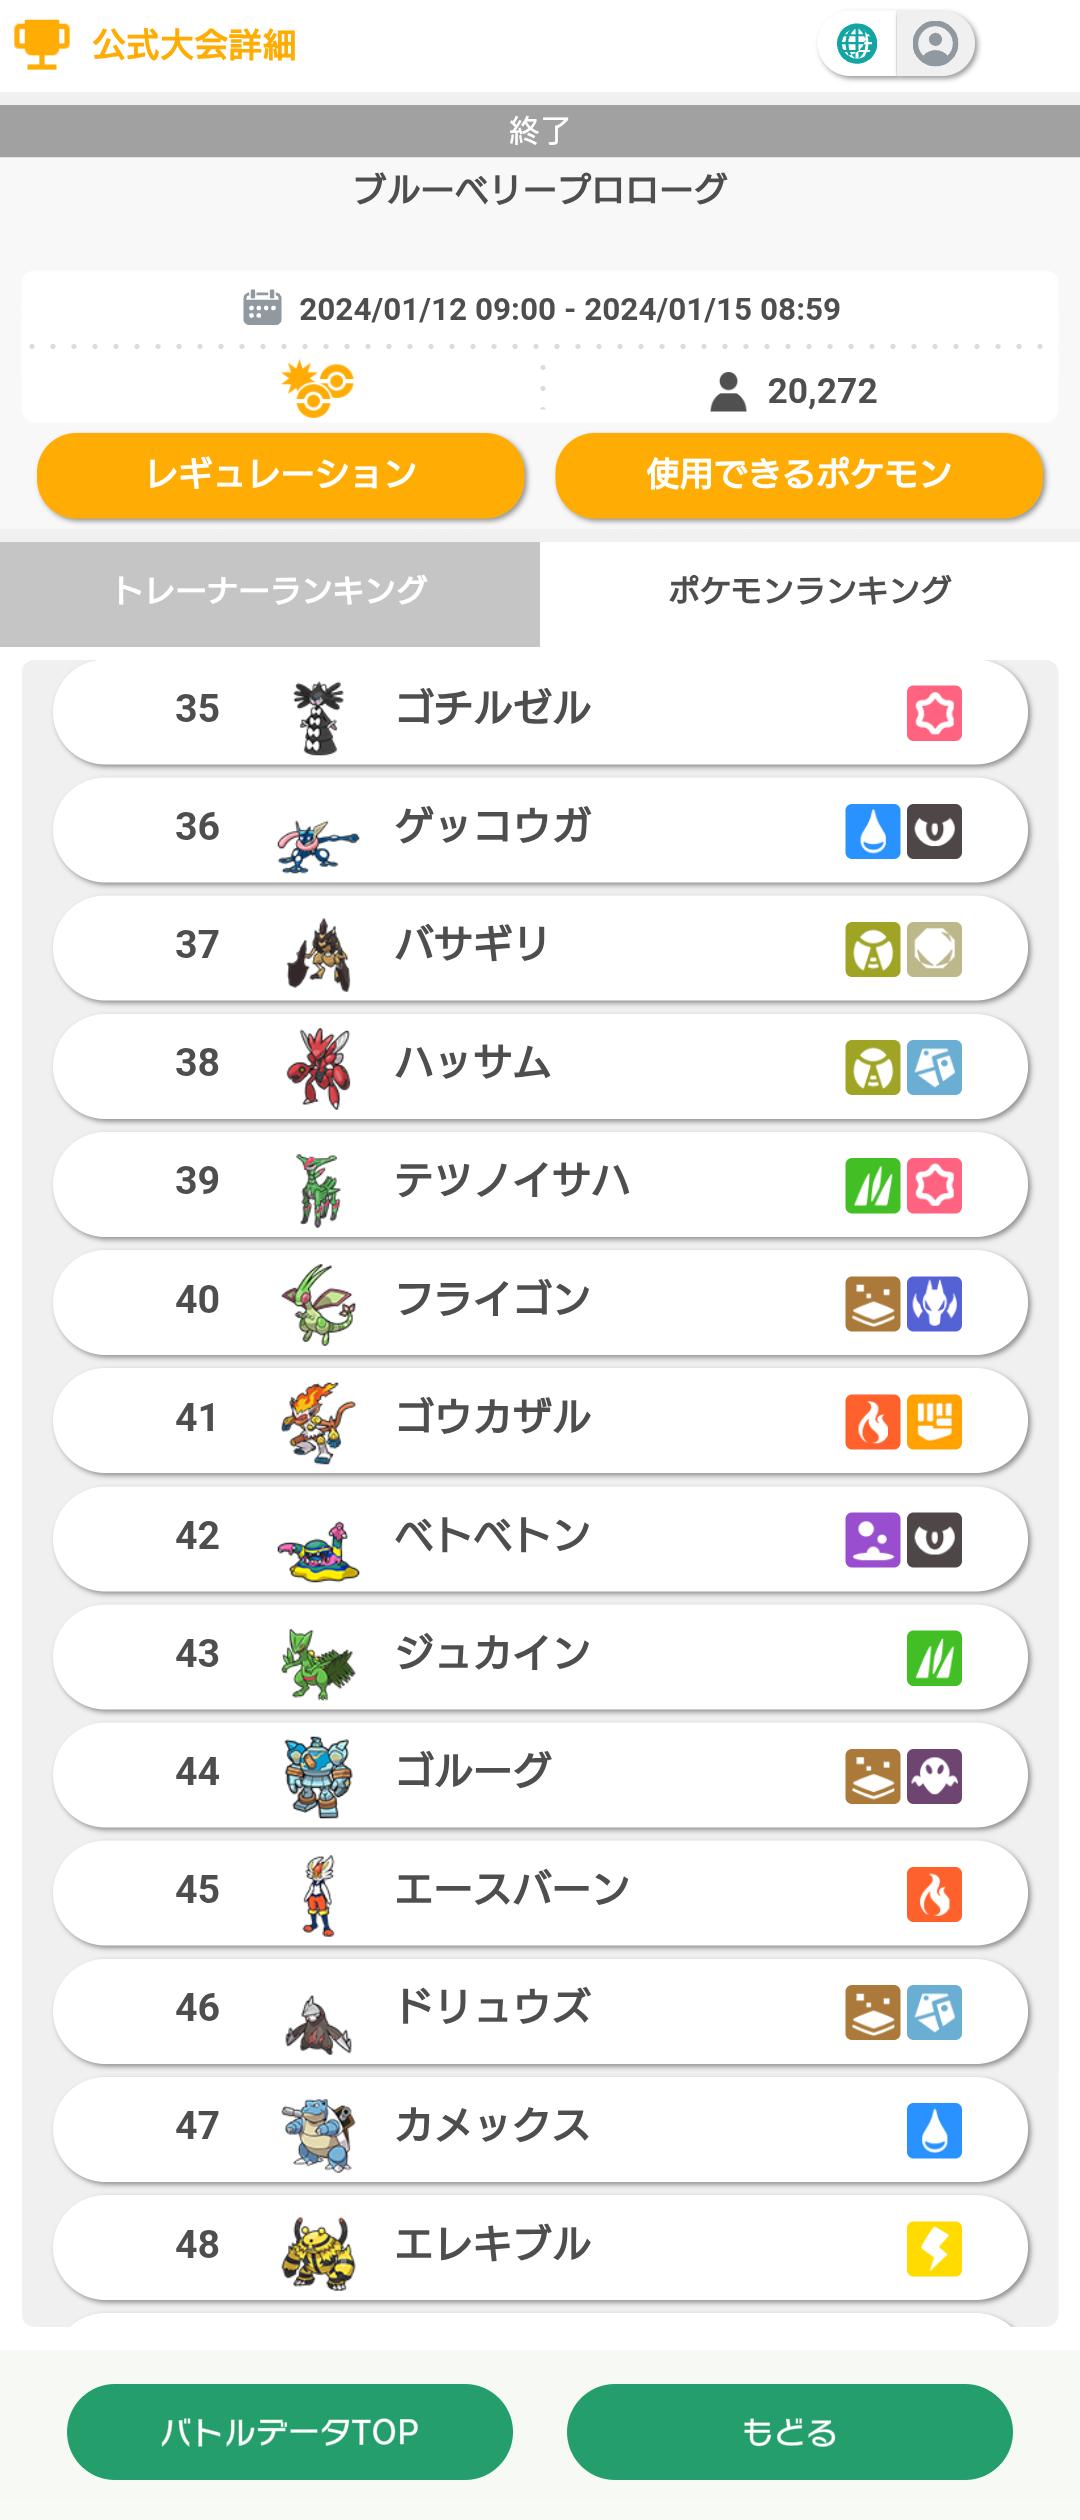Viewport: 1080px width, 2520px height.
Task: Go to バトルデータTOP
Action: (x=290, y=2432)
